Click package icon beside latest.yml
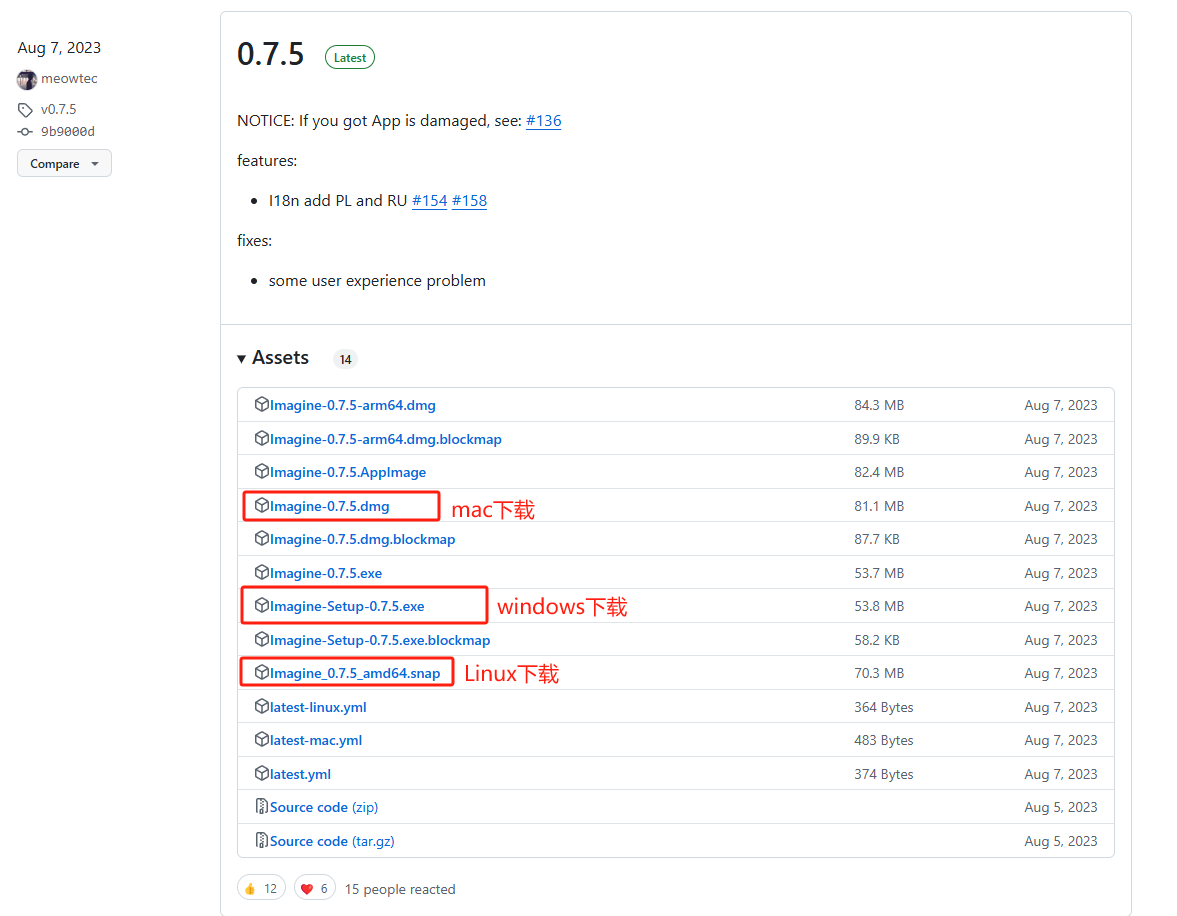1177x916 pixels. 261,773
